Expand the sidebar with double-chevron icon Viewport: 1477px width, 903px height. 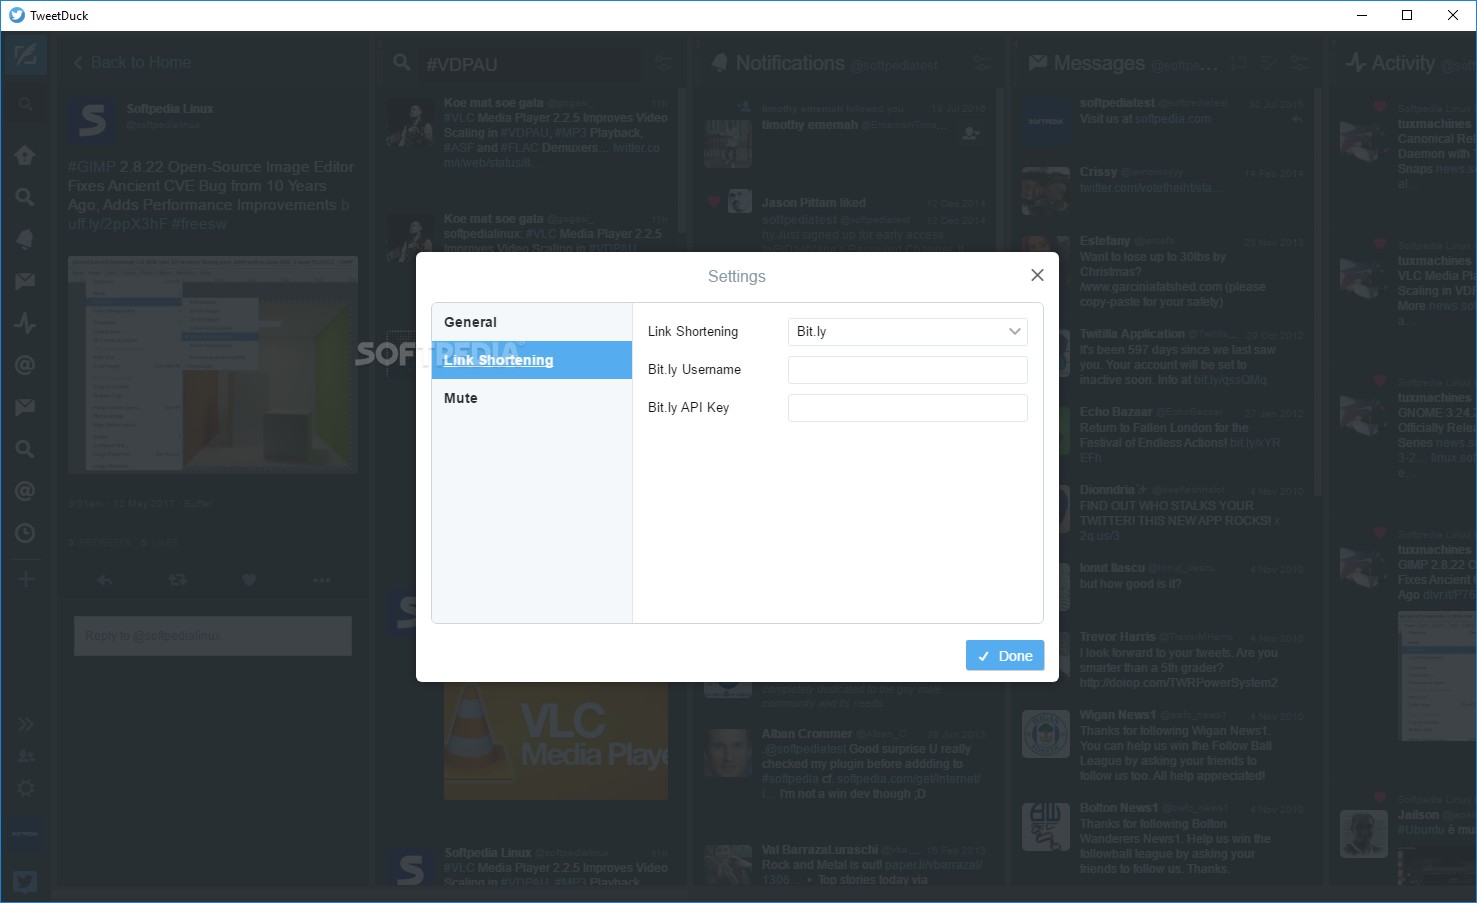point(26,723)
